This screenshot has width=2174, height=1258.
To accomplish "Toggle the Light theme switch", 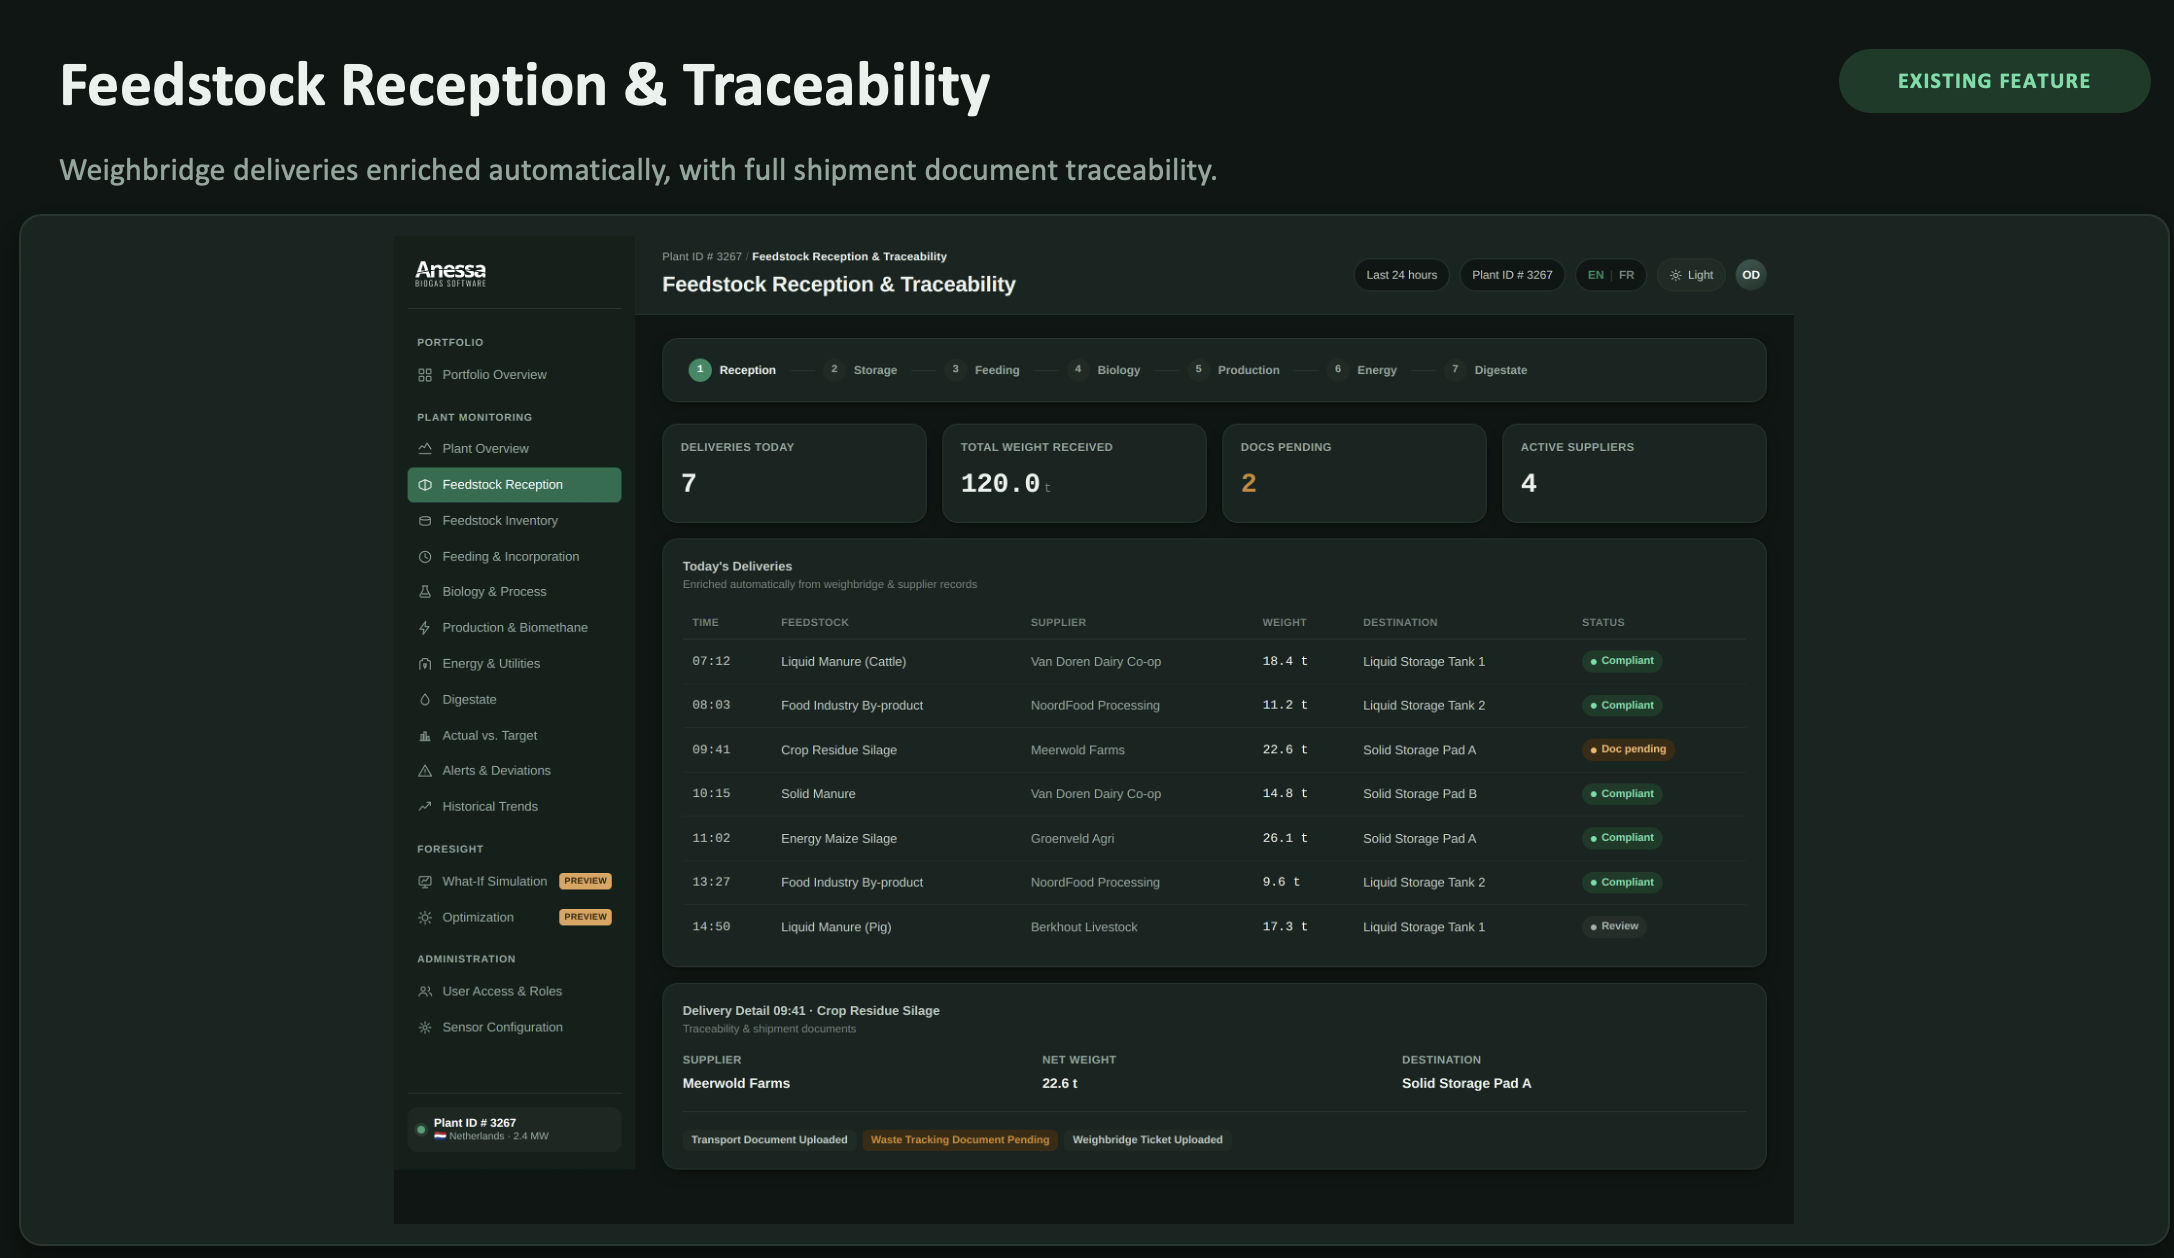I will (x=1691, y=275).
